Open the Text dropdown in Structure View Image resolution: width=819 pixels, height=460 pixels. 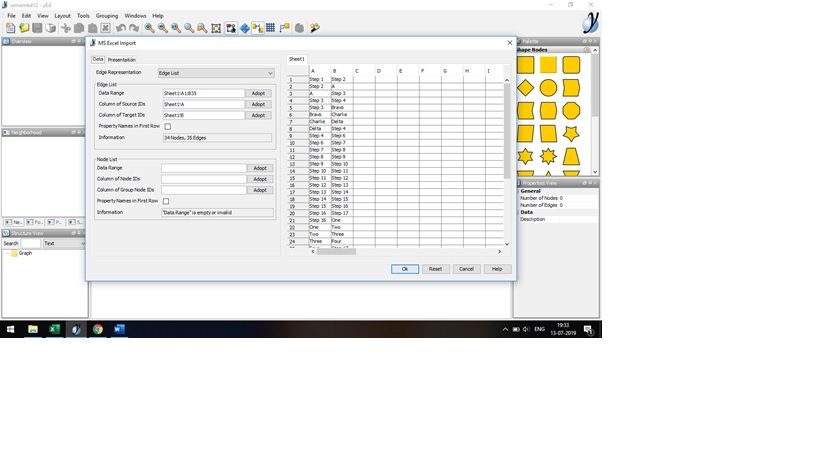[x=64, y=243]
